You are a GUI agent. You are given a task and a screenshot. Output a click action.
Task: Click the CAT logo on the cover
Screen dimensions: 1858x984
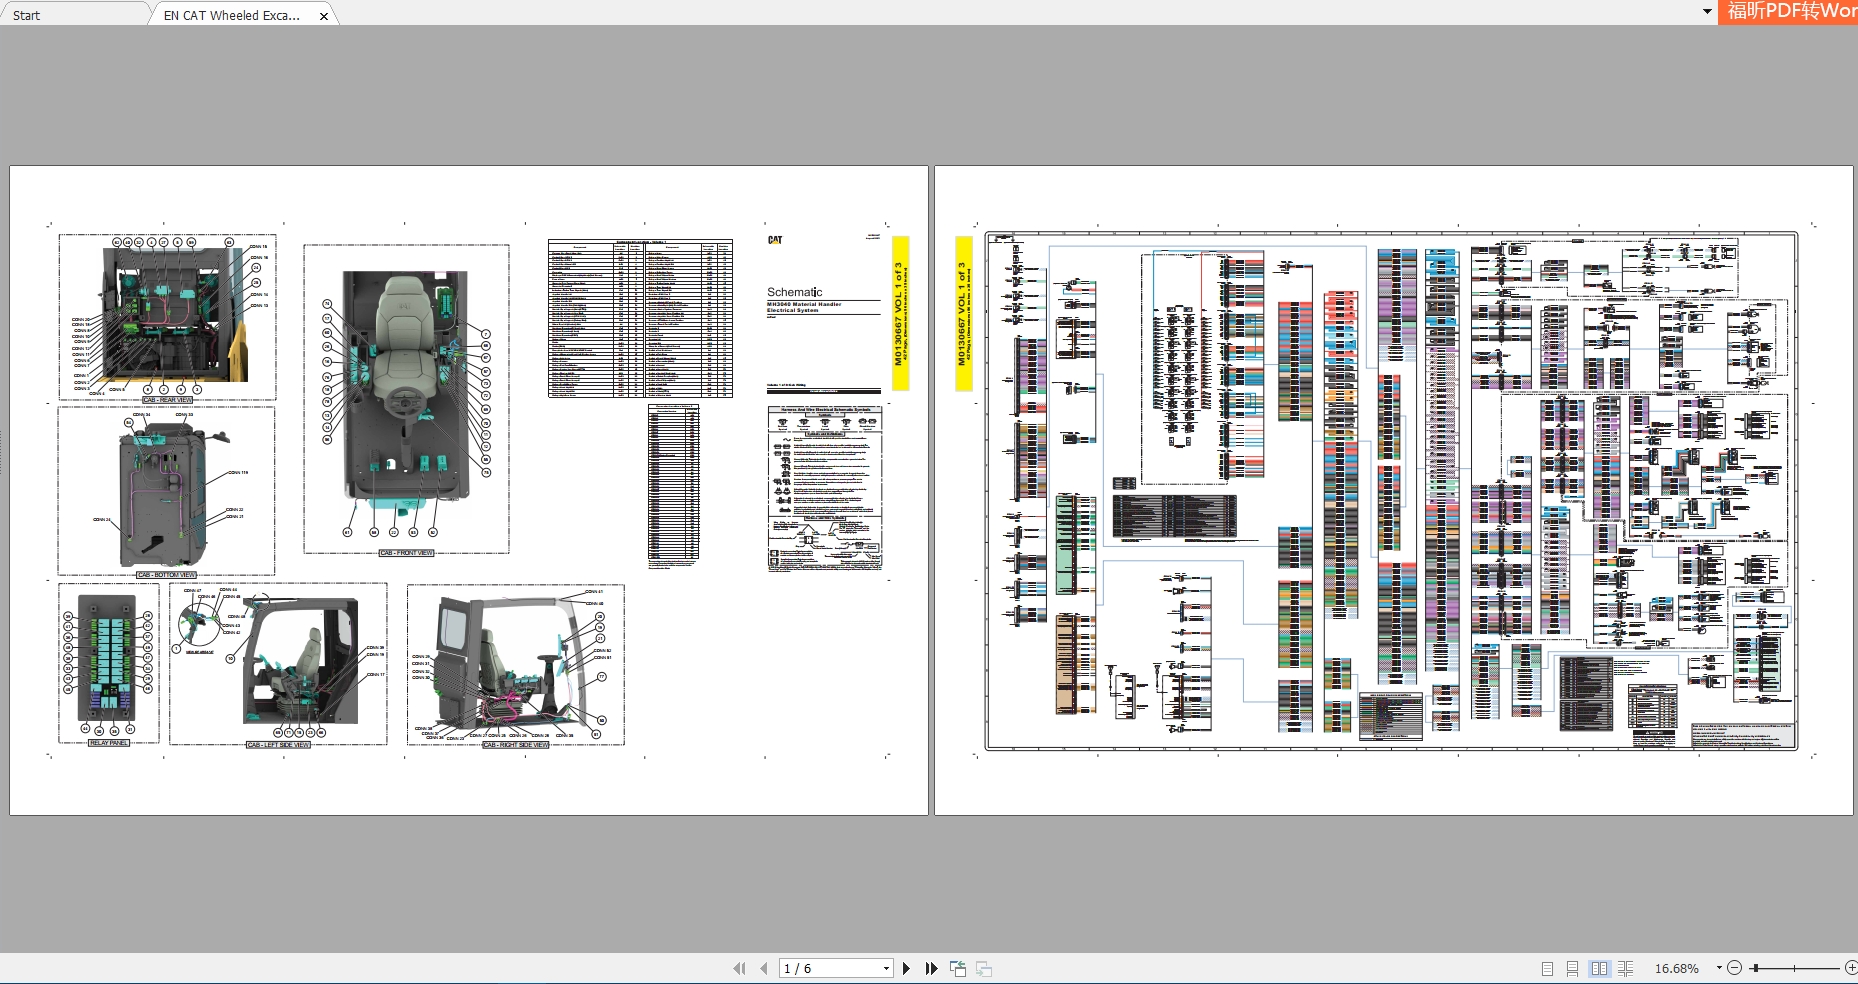pos(775,240)
